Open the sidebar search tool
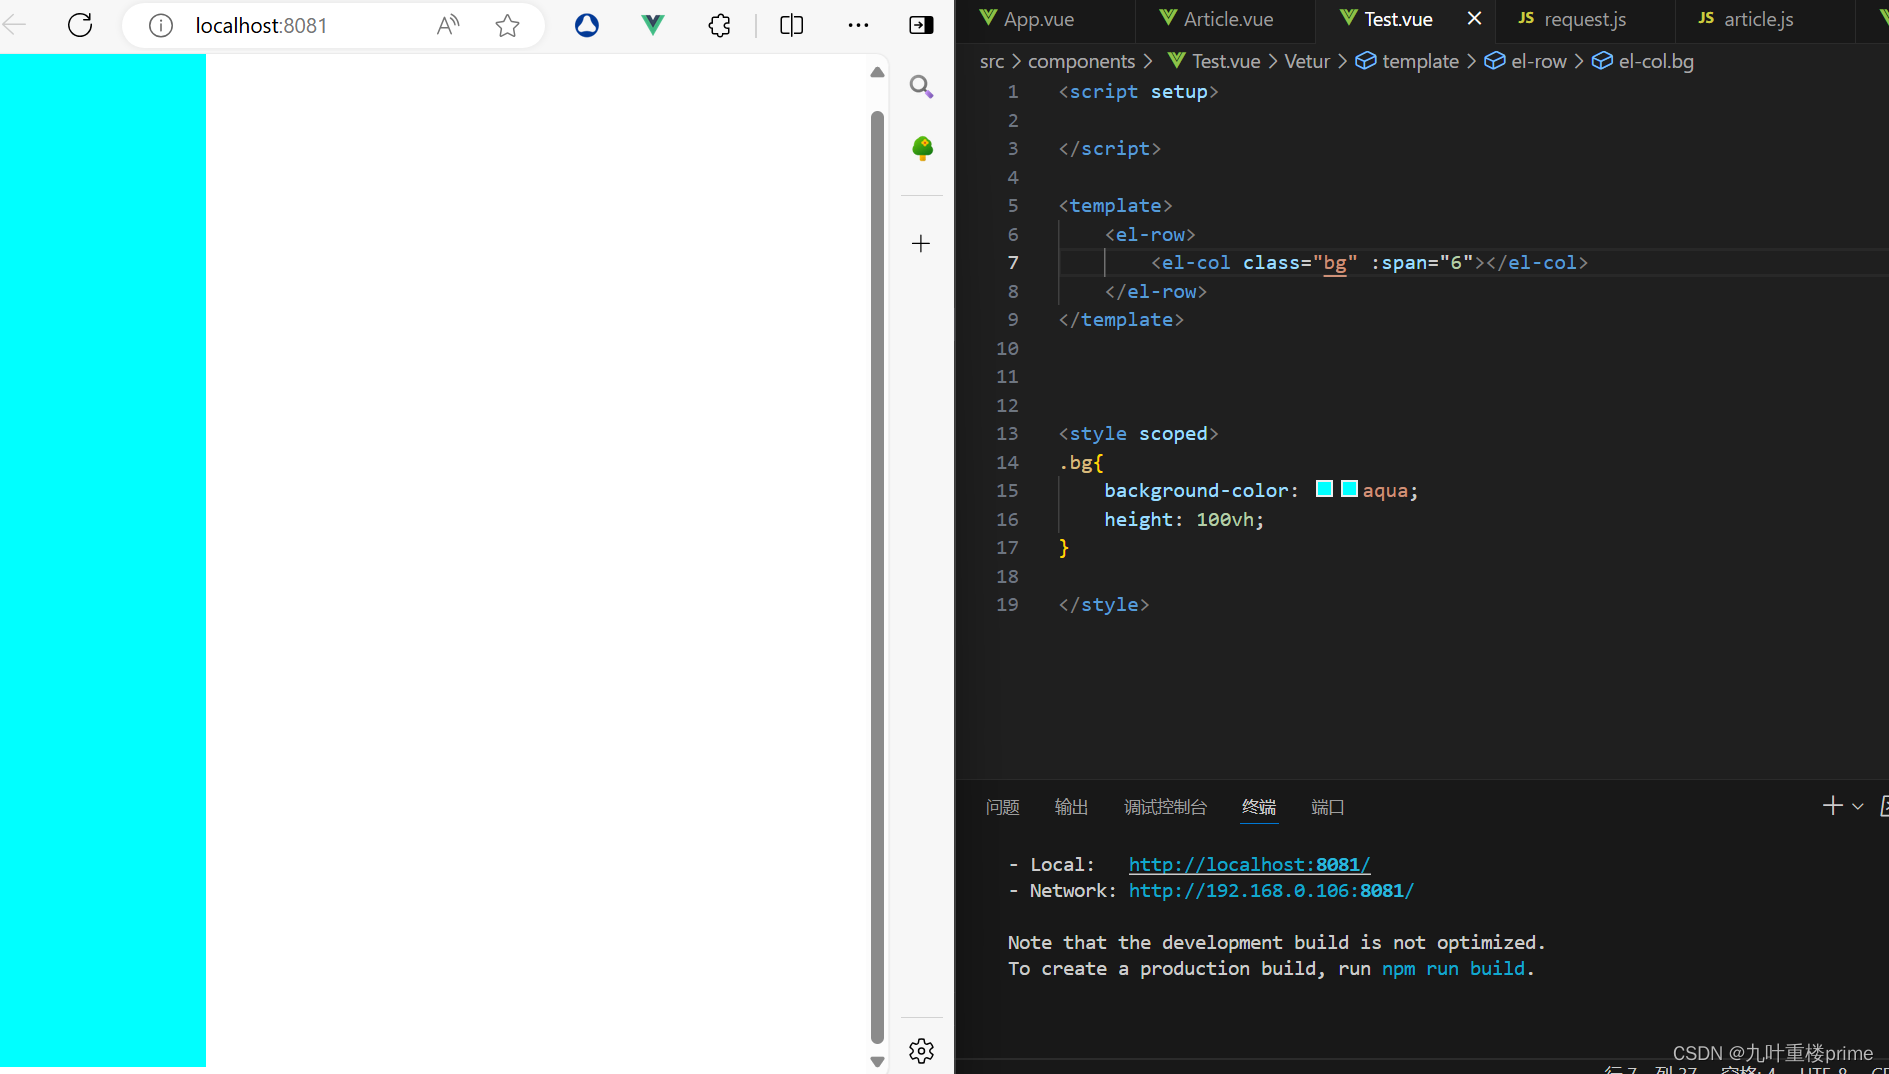The image size is (1889, 1074). [921, 87]
